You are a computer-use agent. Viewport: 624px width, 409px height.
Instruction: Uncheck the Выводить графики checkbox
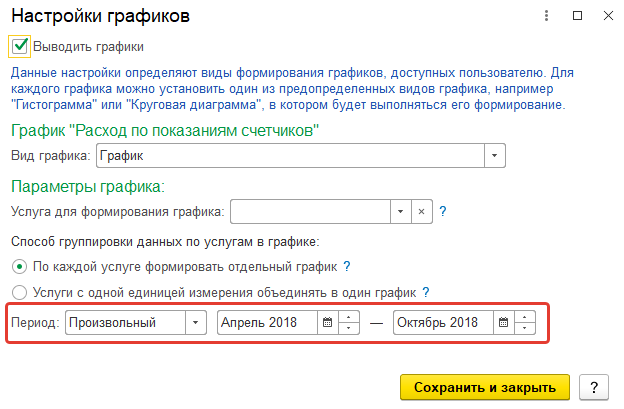click(x=20, y=46)
